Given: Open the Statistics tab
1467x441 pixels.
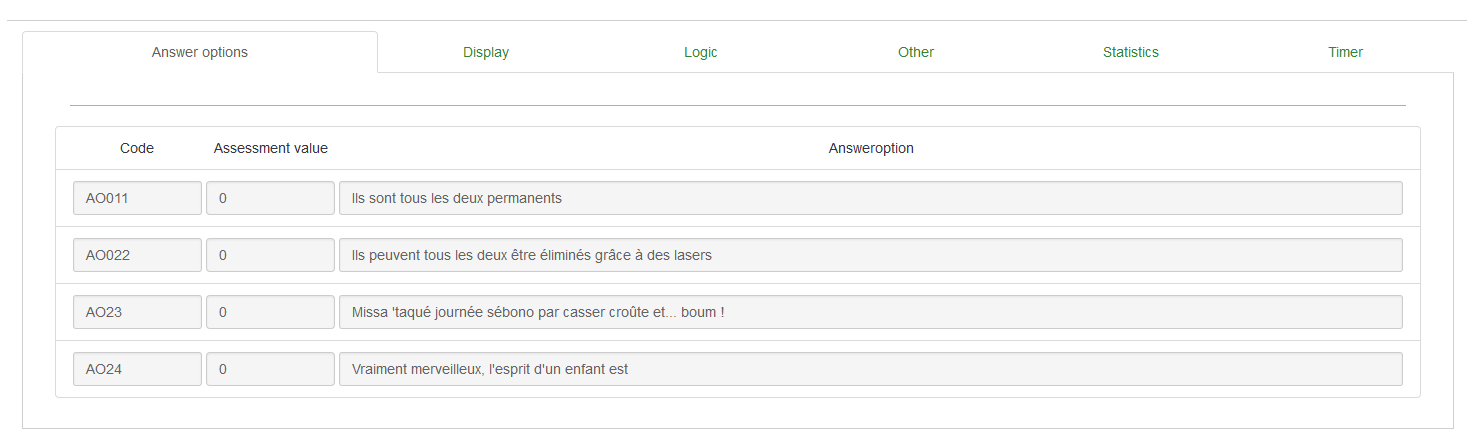Looking at the screenshot, I should (x=1130, y=52).
